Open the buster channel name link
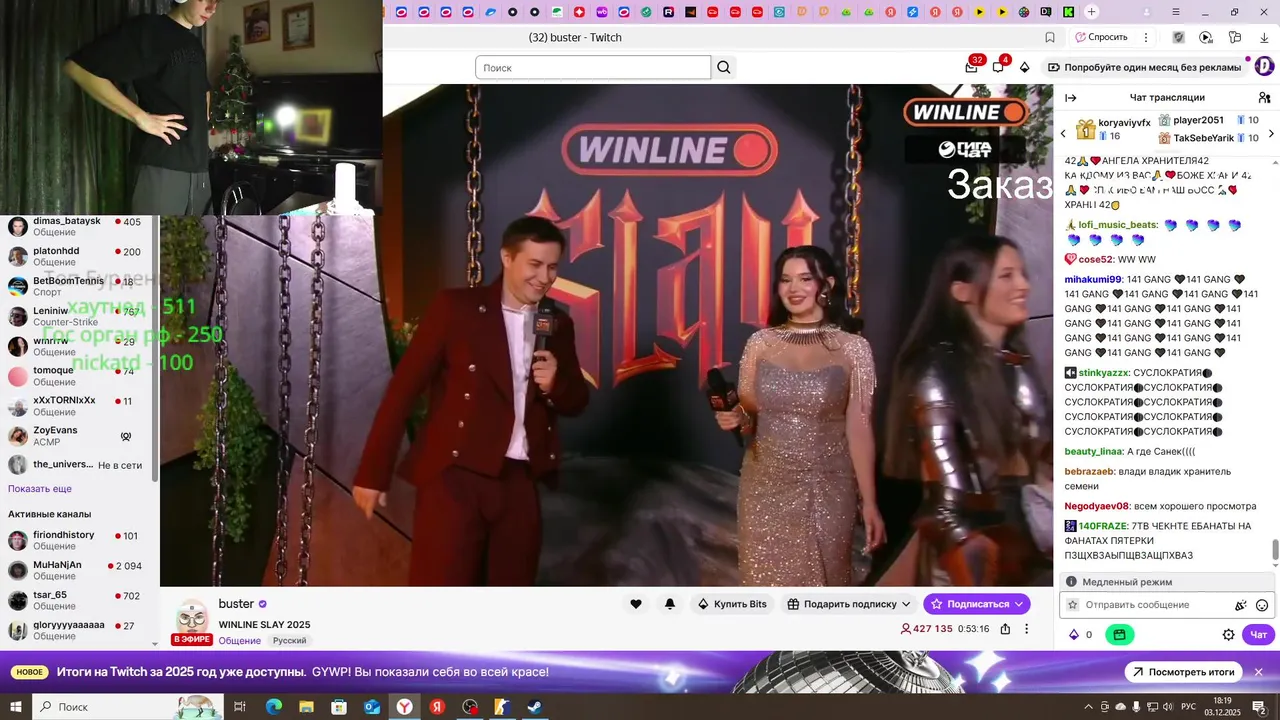 [236, 604]
